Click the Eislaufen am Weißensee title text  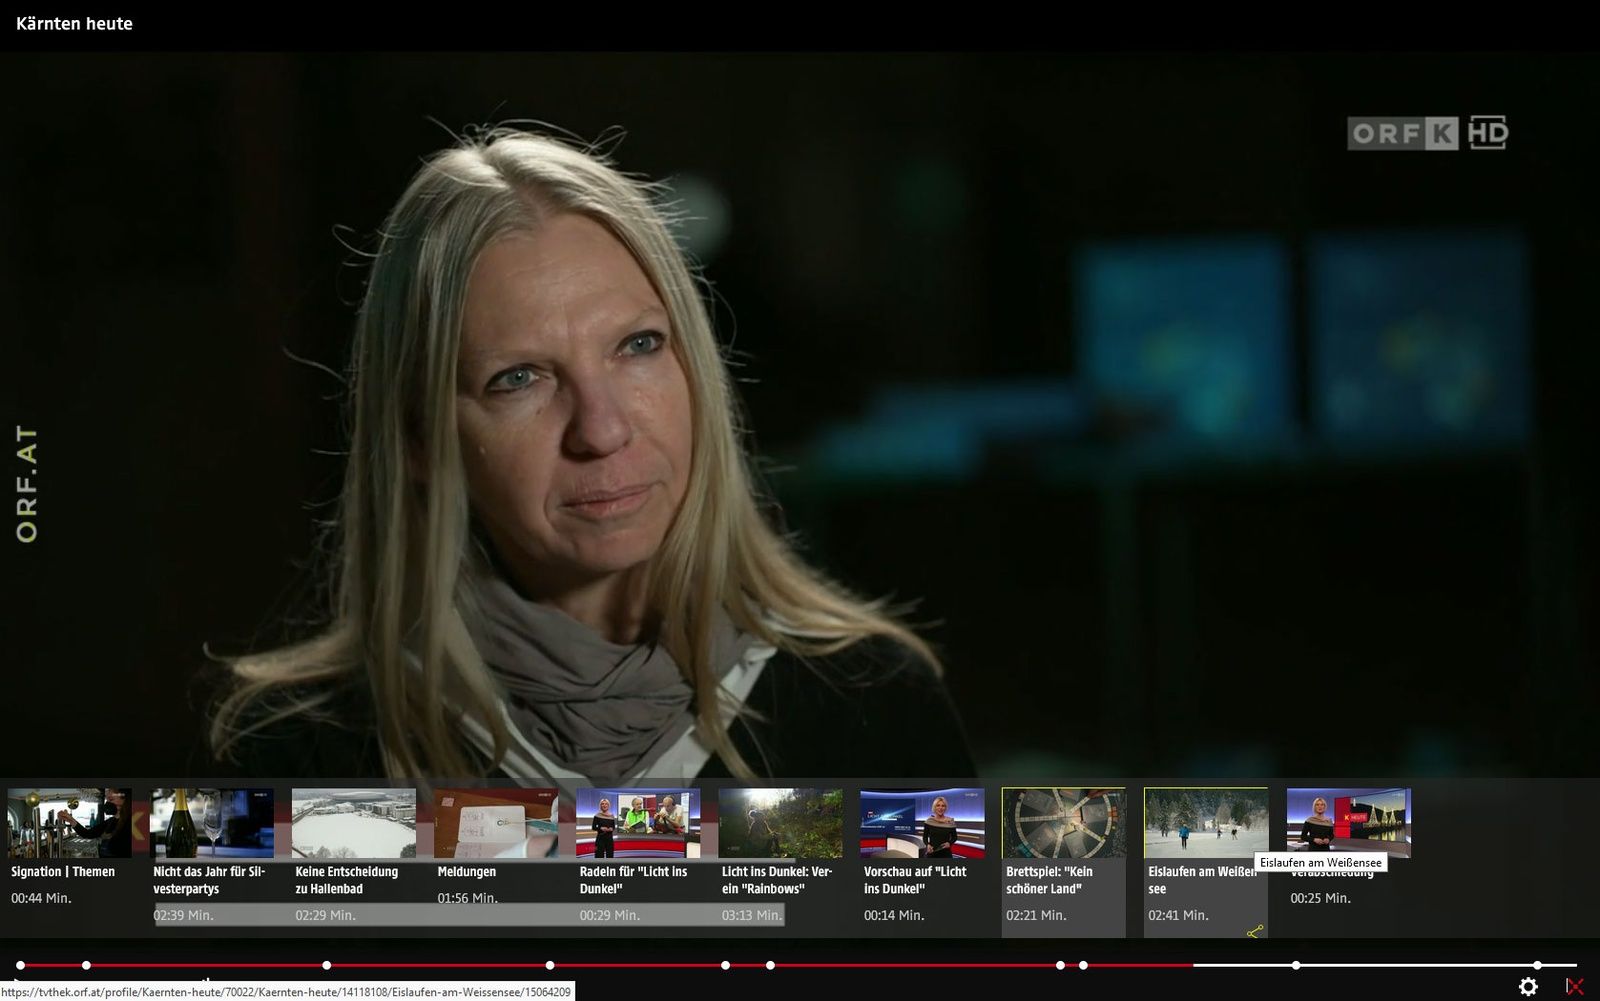1201,880
